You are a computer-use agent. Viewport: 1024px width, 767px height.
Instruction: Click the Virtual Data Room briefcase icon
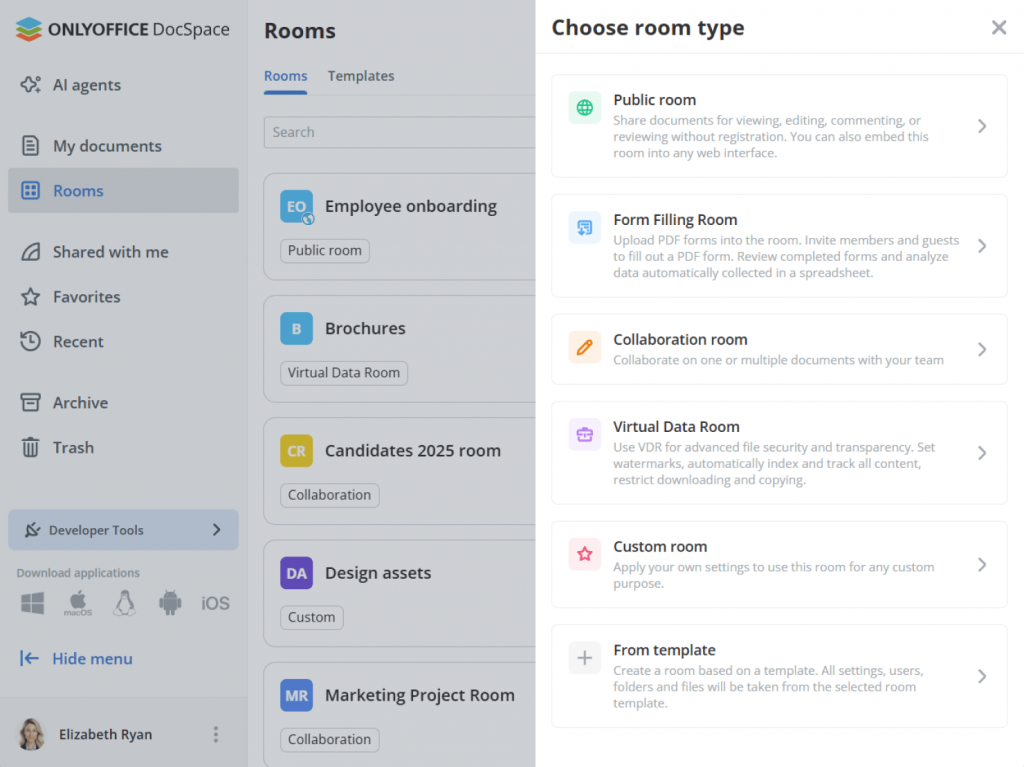click(585, 435)
